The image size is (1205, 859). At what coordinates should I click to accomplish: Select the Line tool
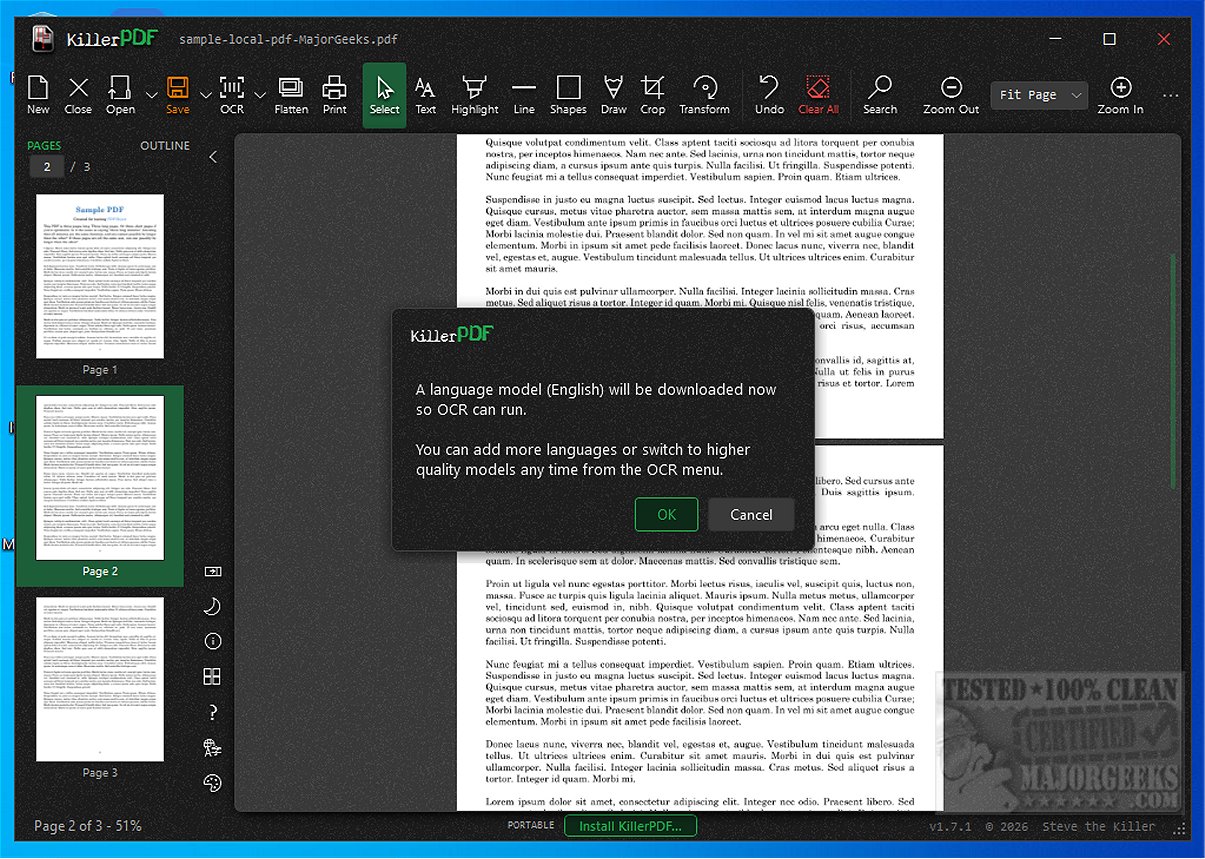[x=524, y=95]
